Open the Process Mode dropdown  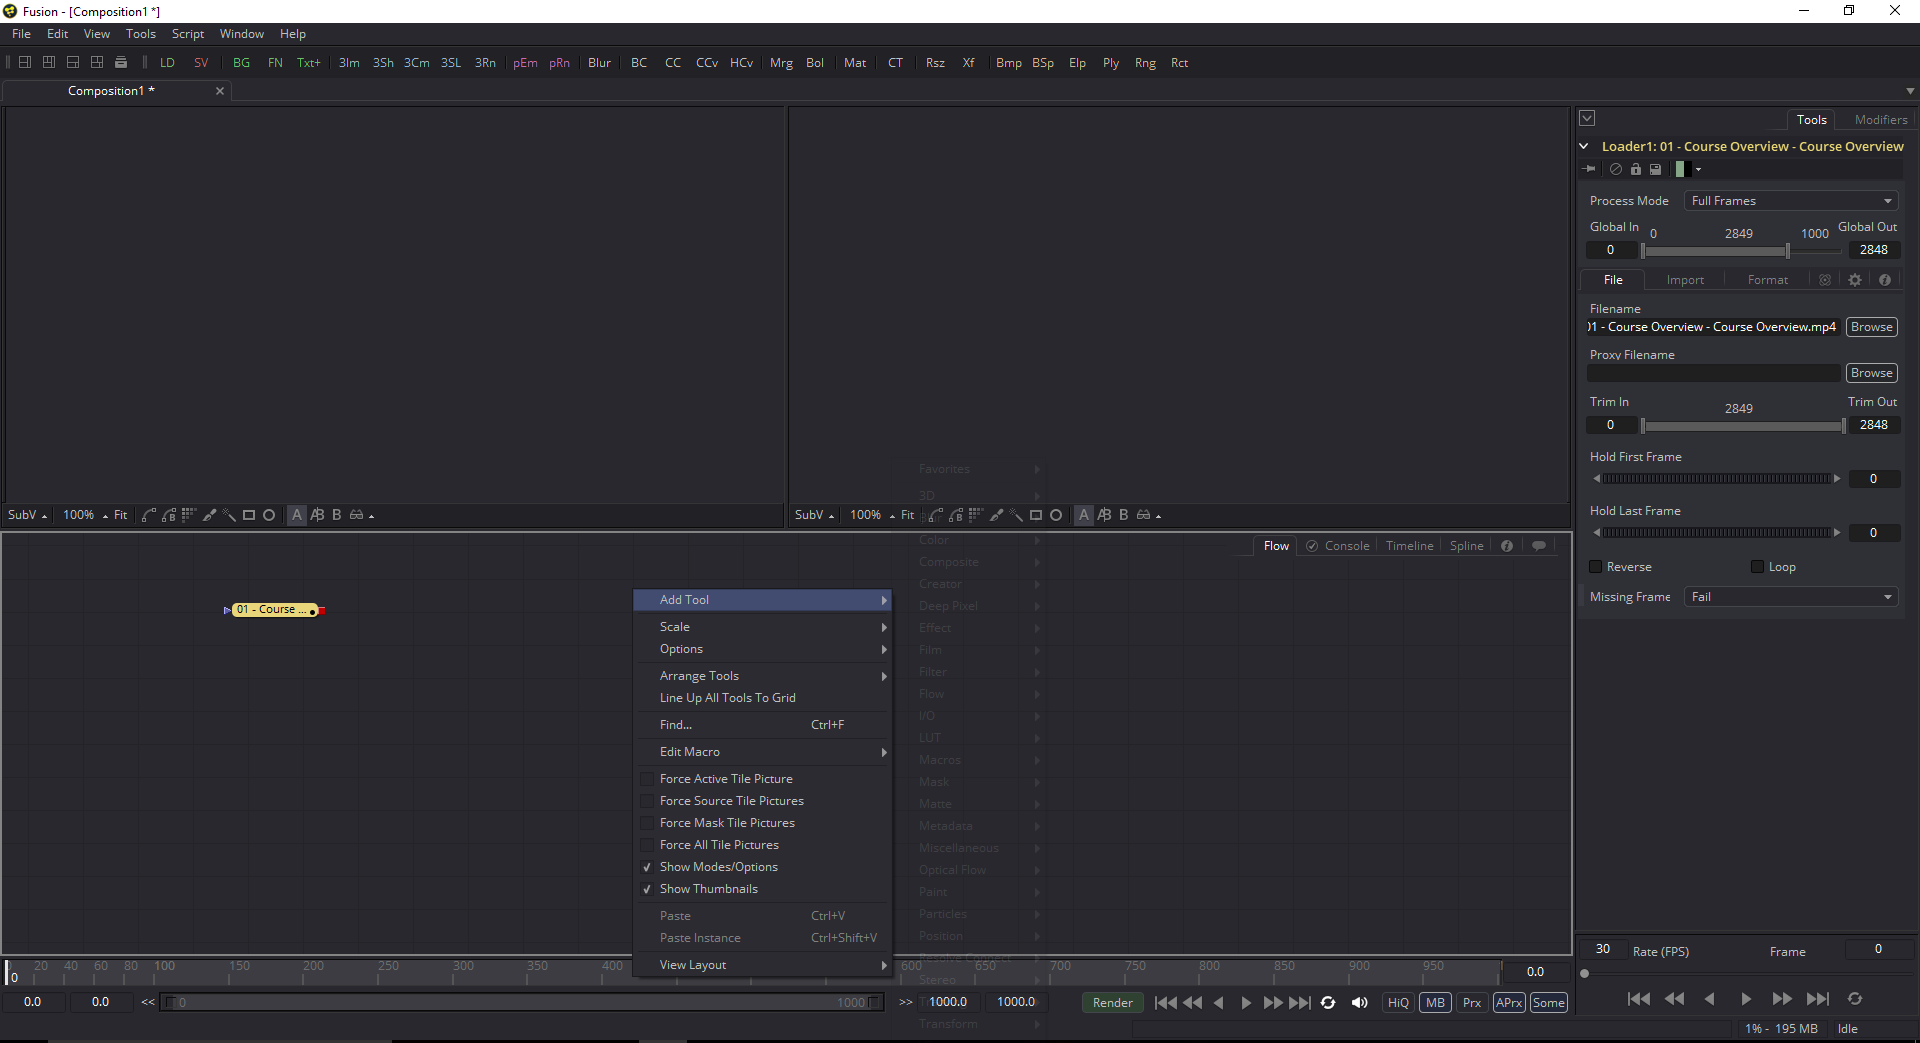click(x=1790, y=201)
